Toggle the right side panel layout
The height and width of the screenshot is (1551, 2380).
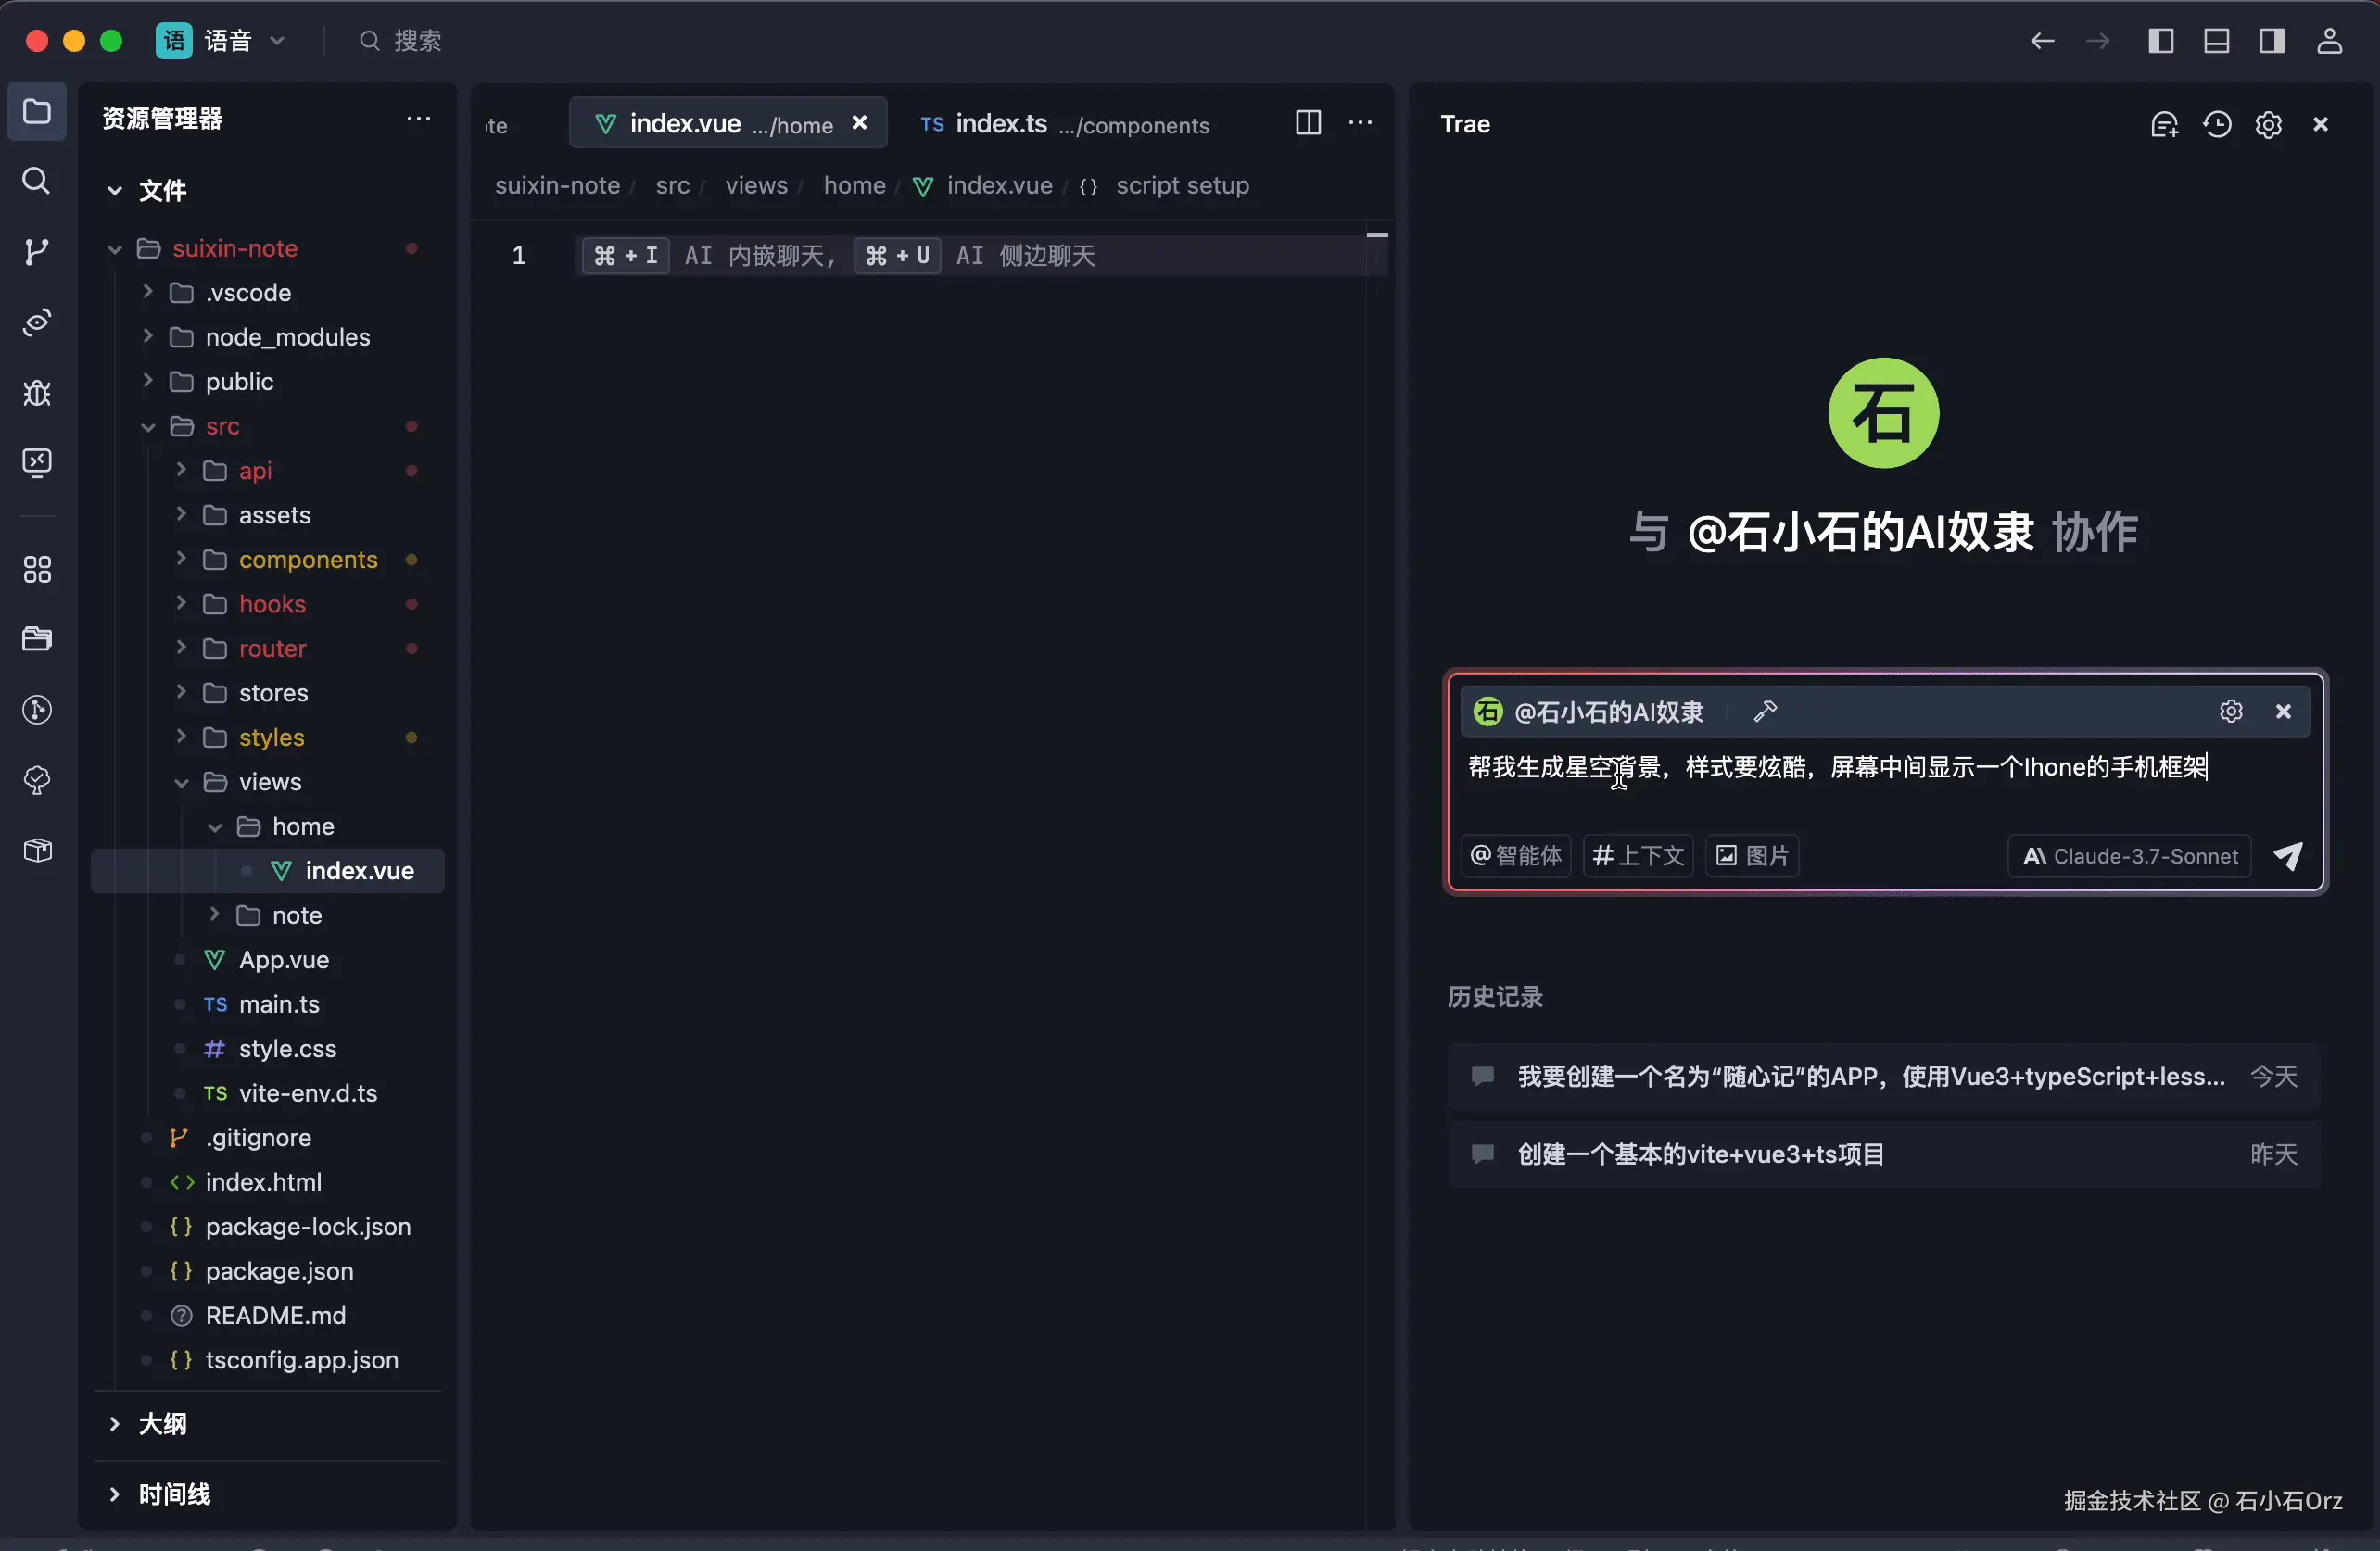(x=2272, y=41)
